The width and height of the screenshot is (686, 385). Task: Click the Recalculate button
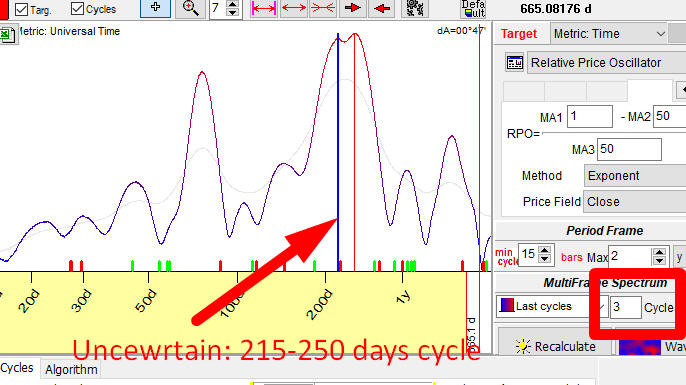coord(555,346)
